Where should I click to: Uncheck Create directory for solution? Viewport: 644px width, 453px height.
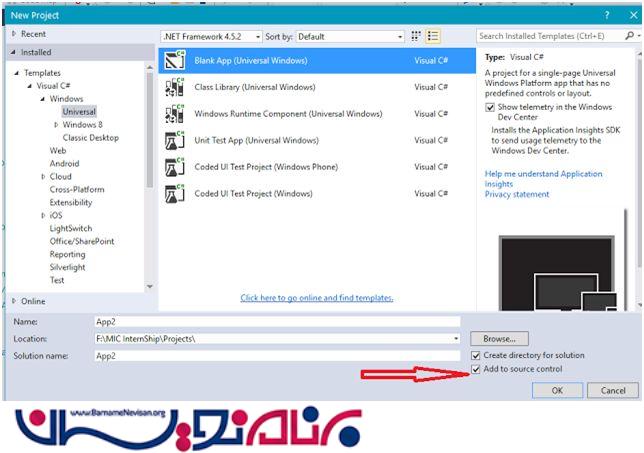[476, 355]
